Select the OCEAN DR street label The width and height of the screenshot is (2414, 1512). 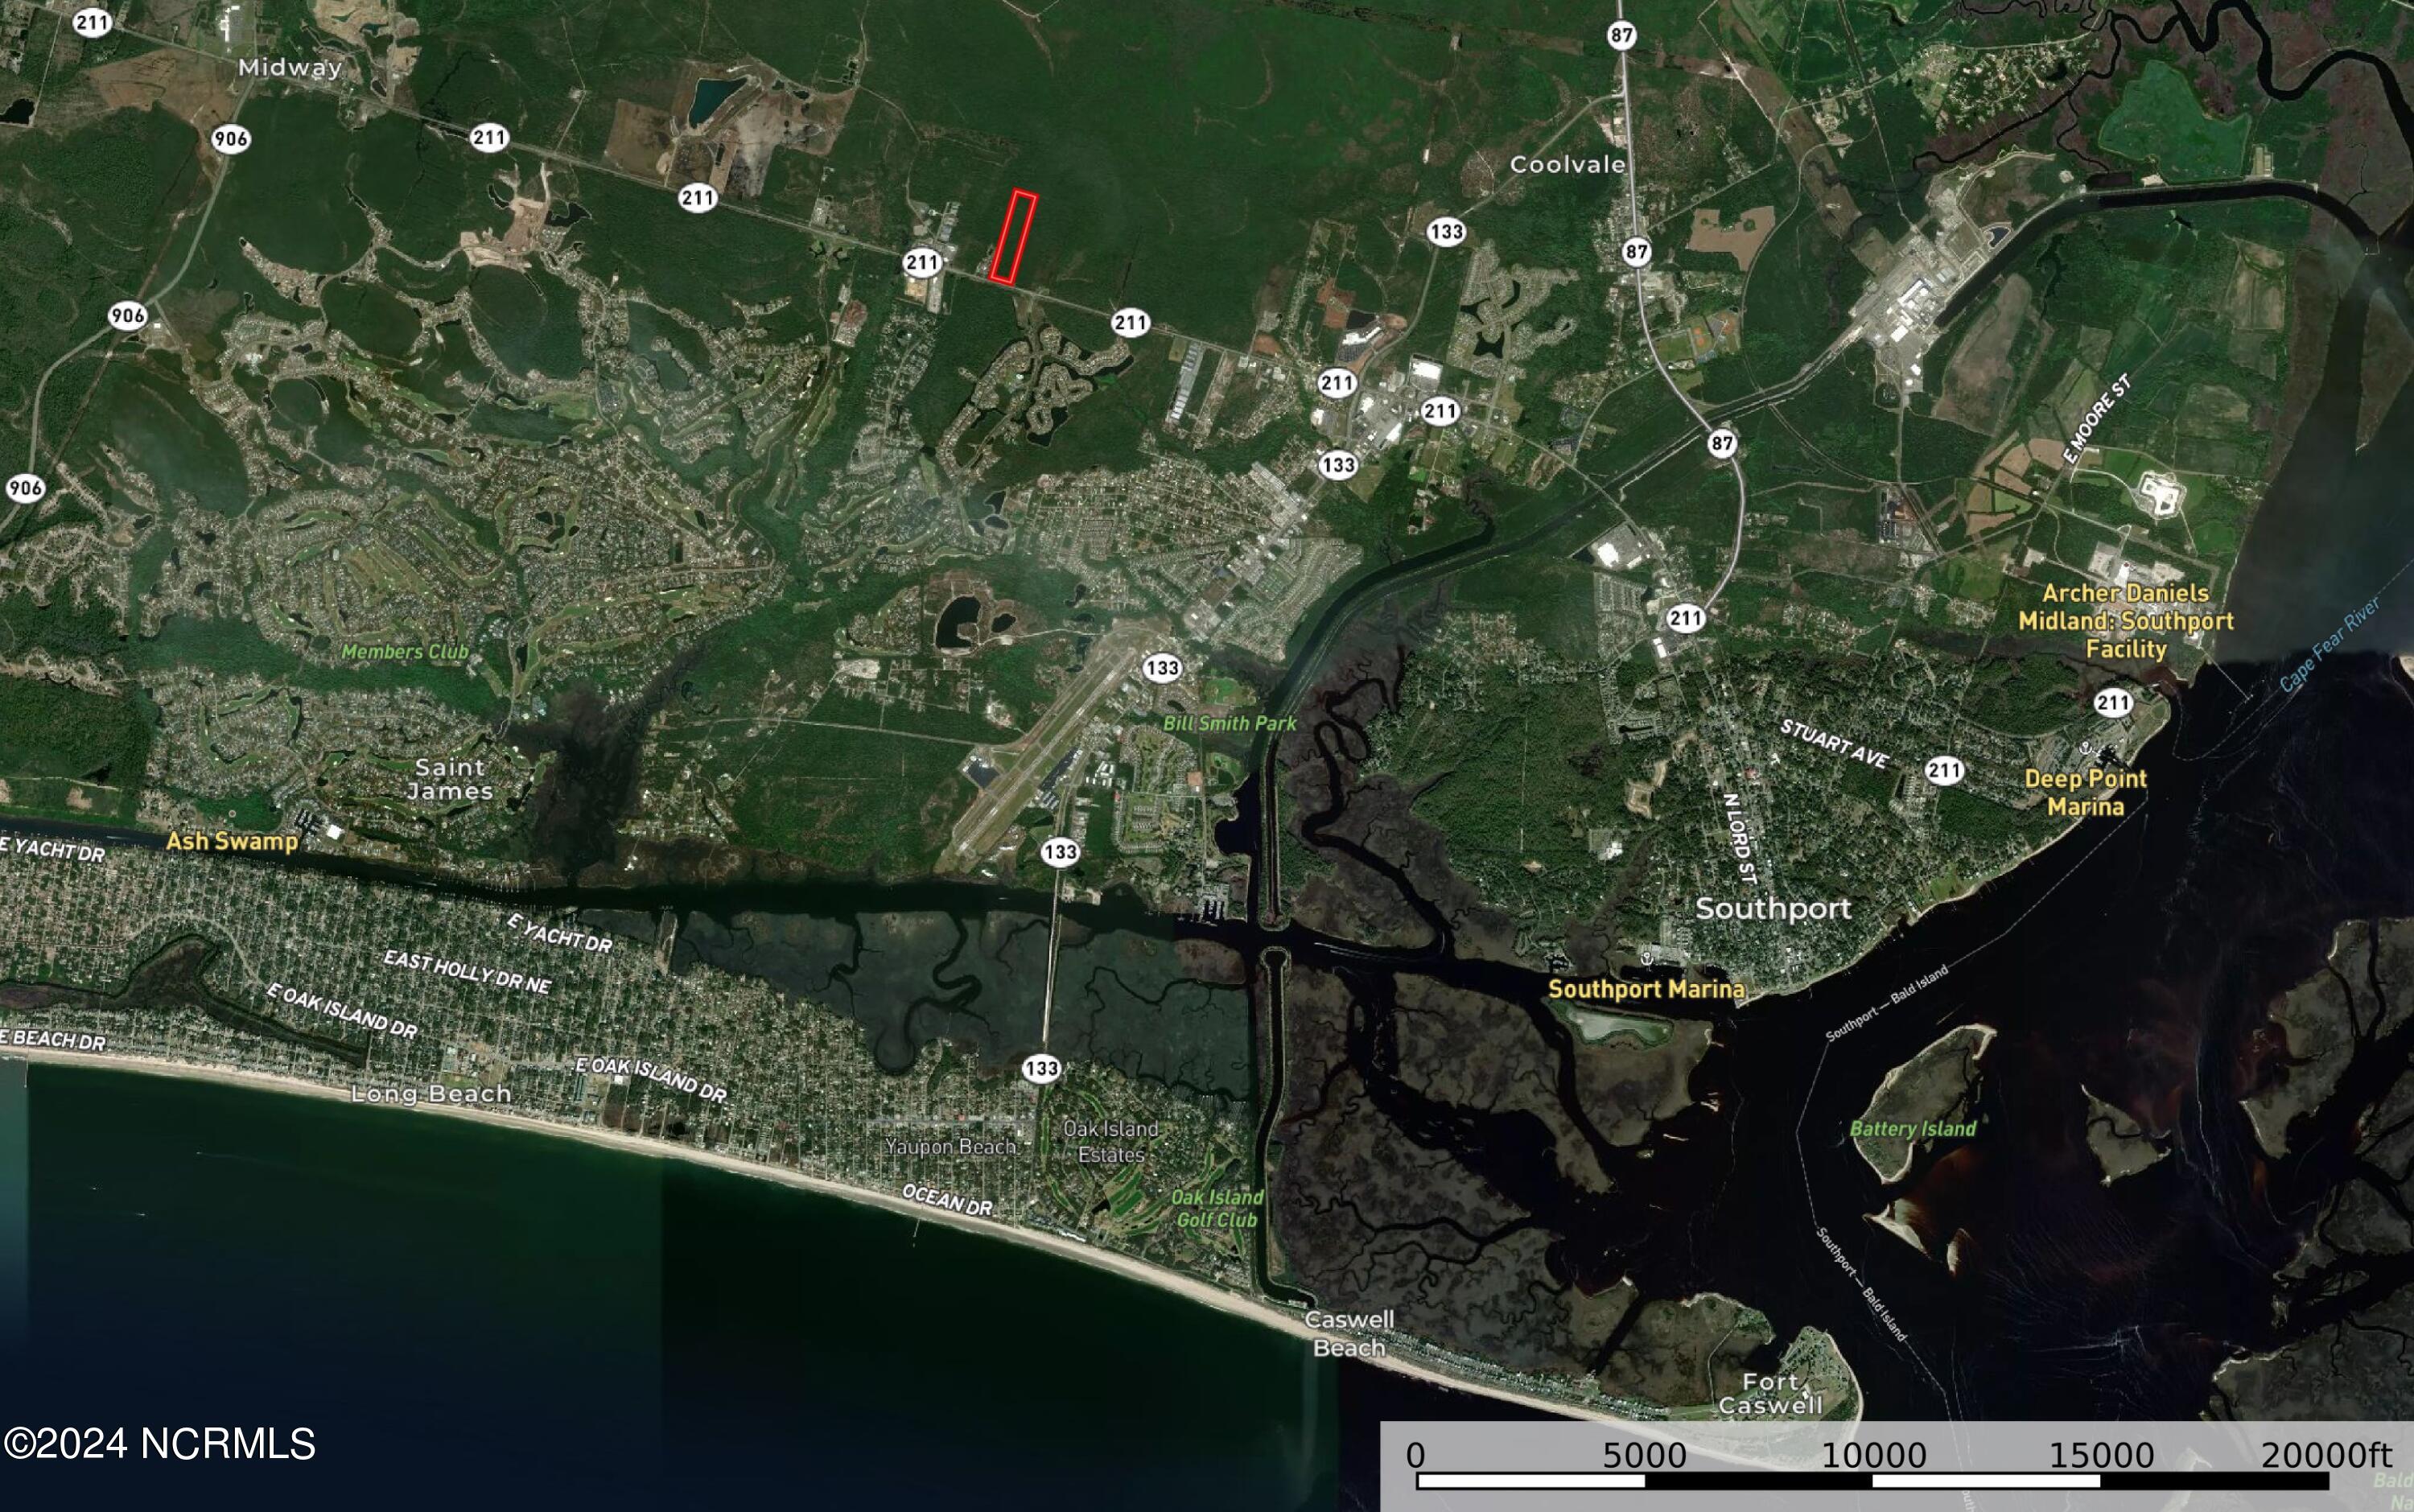point(947,1200)
